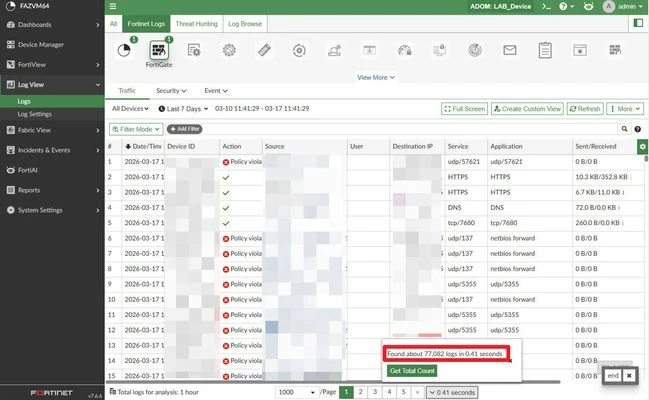Open the admin user avatar menu
The image size is (649, 400).
(x=623, y=6)
